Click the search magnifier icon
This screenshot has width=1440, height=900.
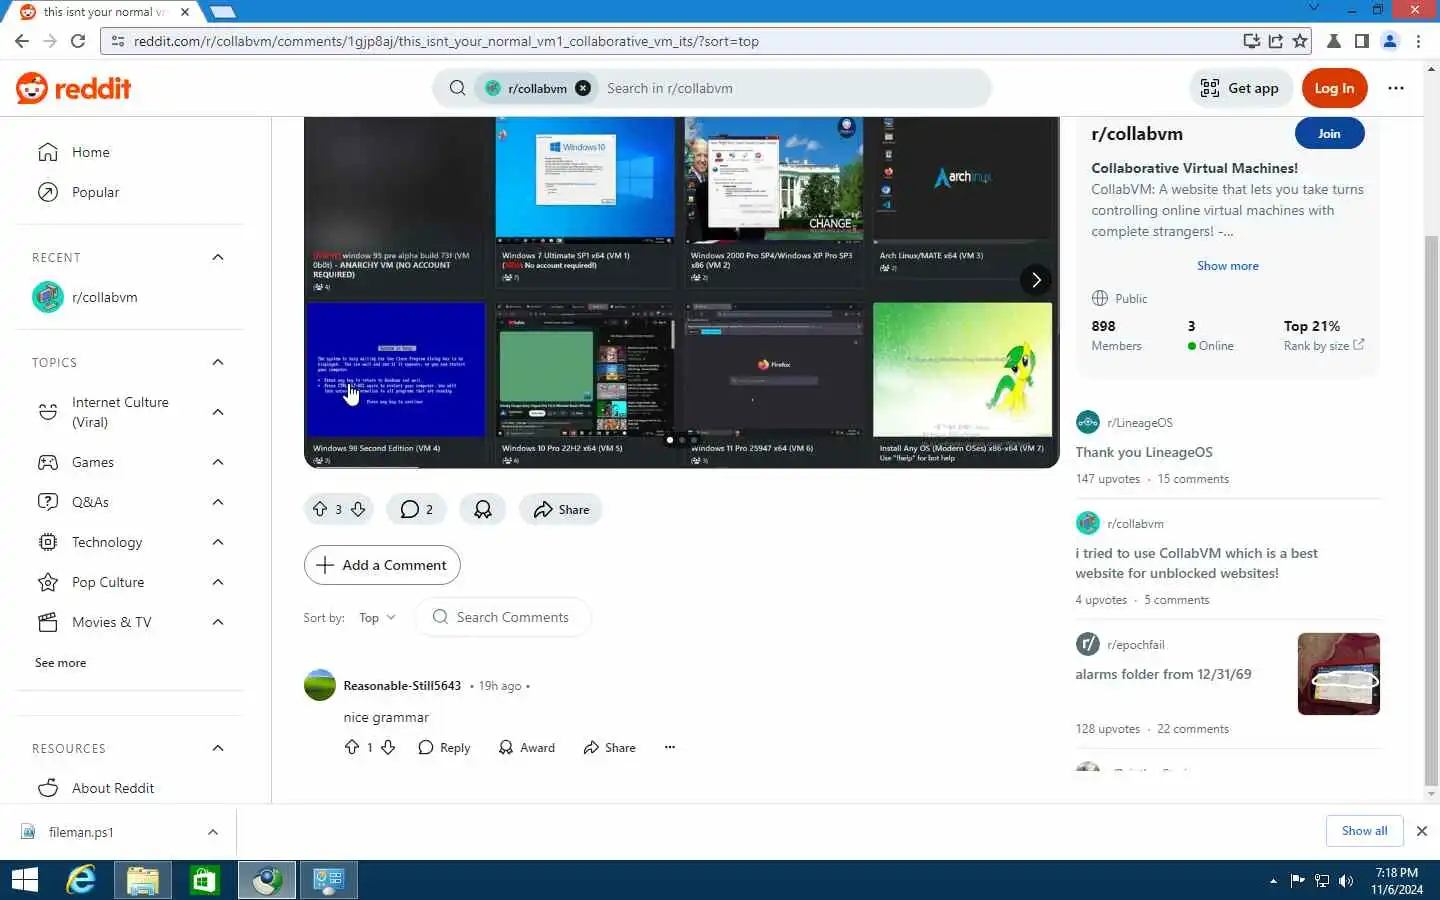pos(457,88)
